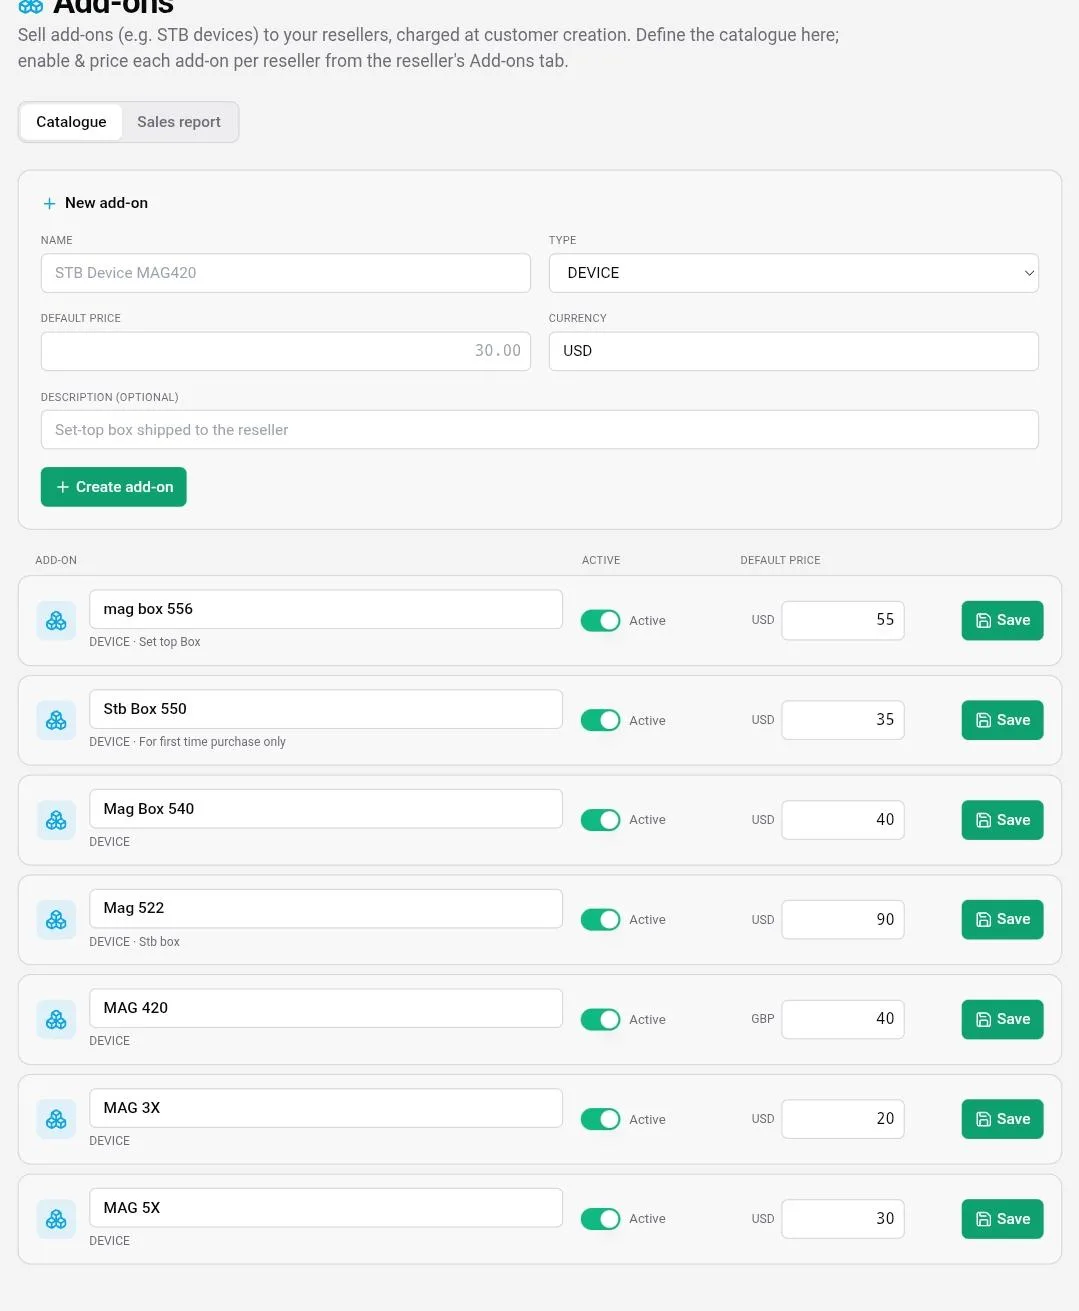The width and height of the screenshot is (1079, 1311).
Task: Click 'DEVICE · For first time purchase only' text
Action: 187,742
